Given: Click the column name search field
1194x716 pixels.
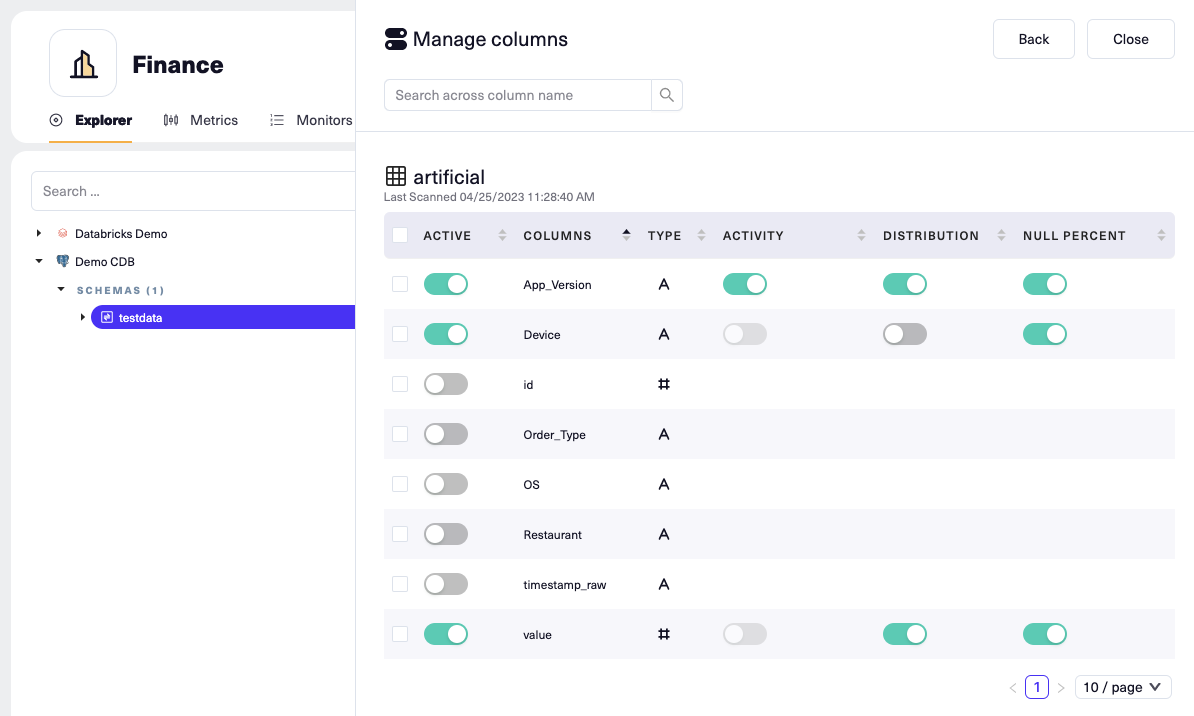Looking at the screenshot, I should coord(518,95).
